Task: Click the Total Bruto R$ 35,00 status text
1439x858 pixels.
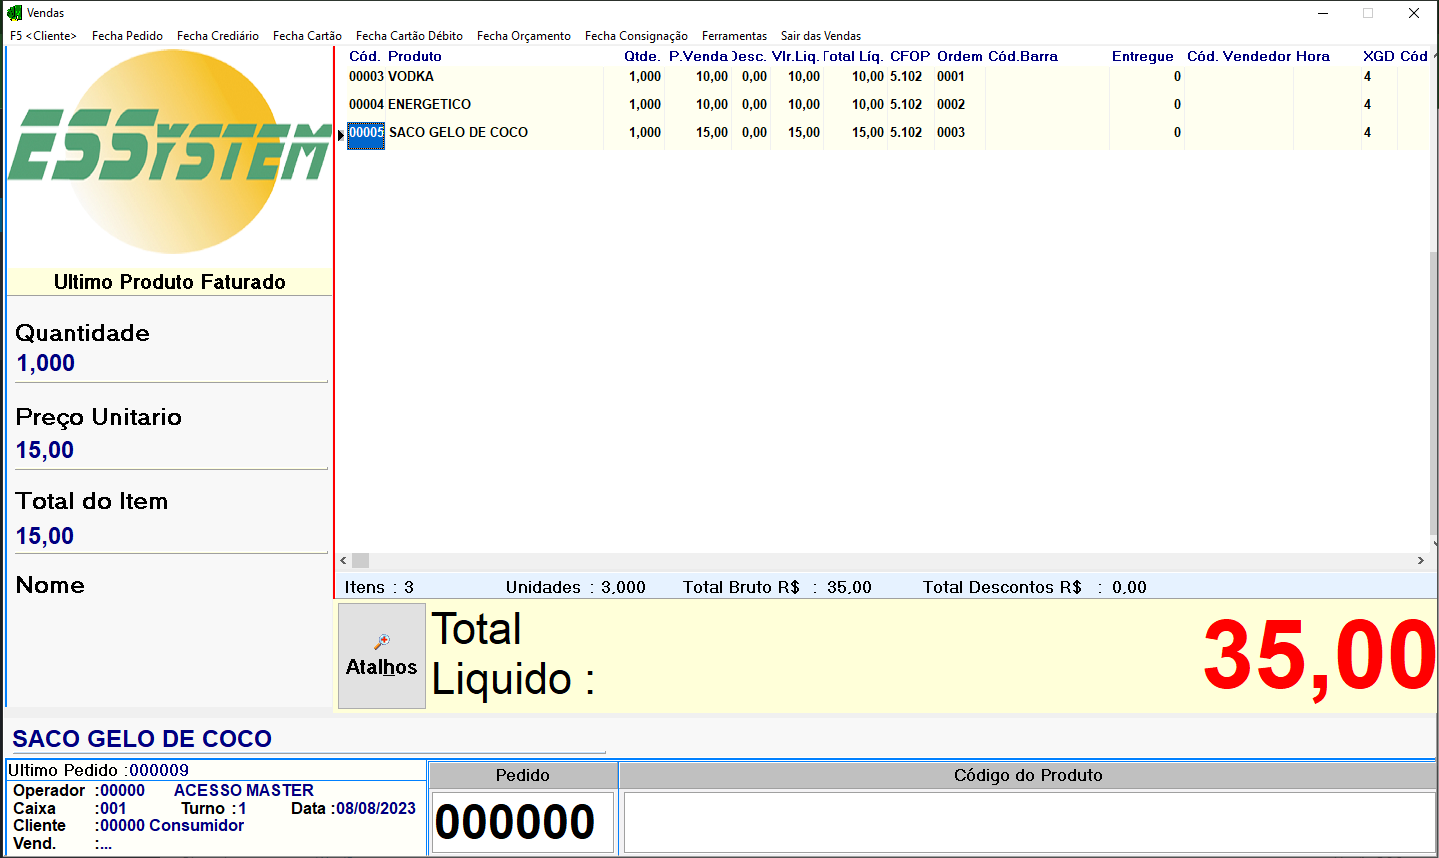Action: coord(777,587)
